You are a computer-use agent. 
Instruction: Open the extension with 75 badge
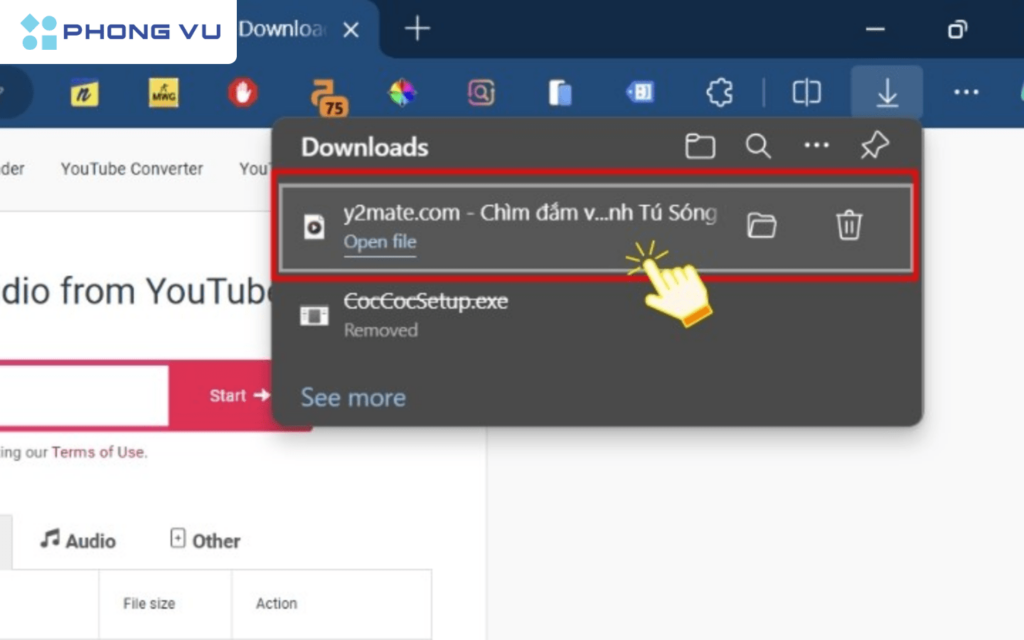(x=327, y=95)
